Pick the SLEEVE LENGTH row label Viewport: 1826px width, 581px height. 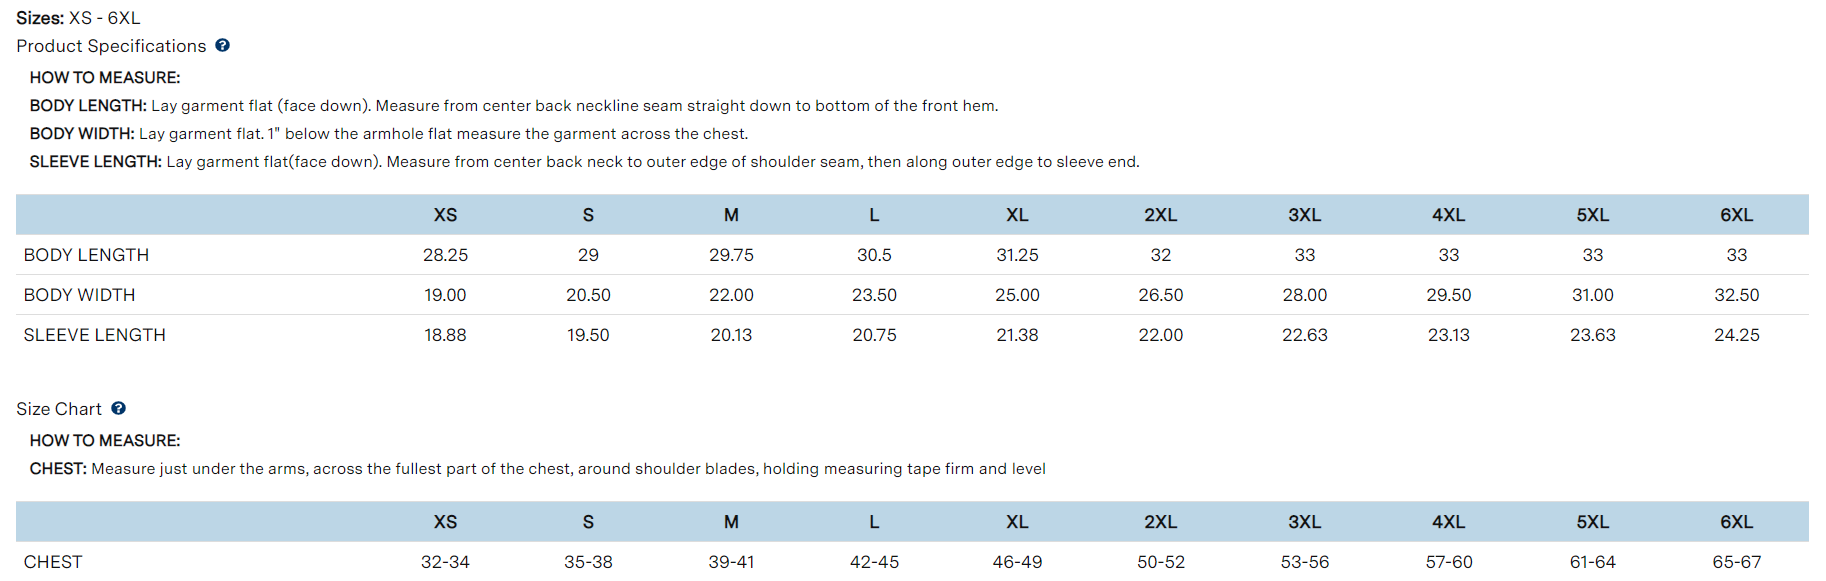click(95, 335)
